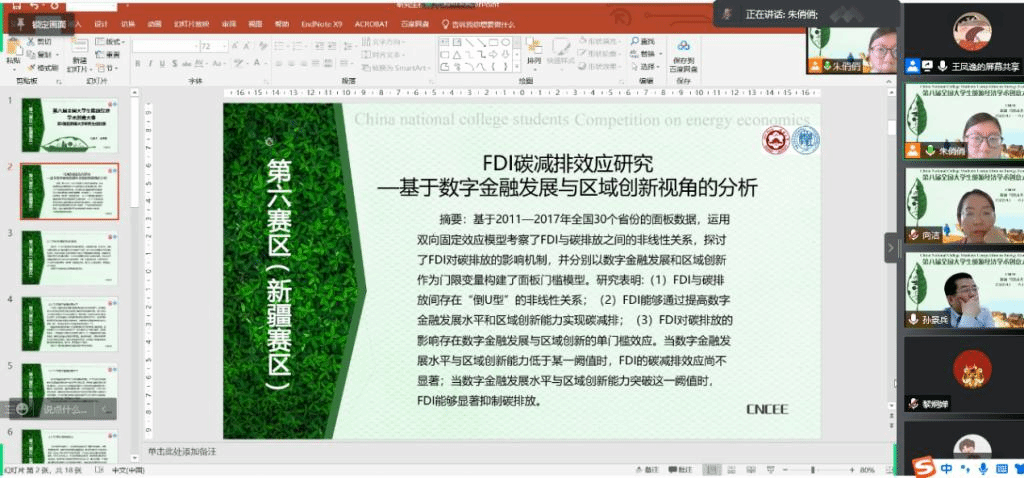Open the Design (设计) ribbon tab
The height and width of the screenshot is (478, 1024).
coord(101,24)
